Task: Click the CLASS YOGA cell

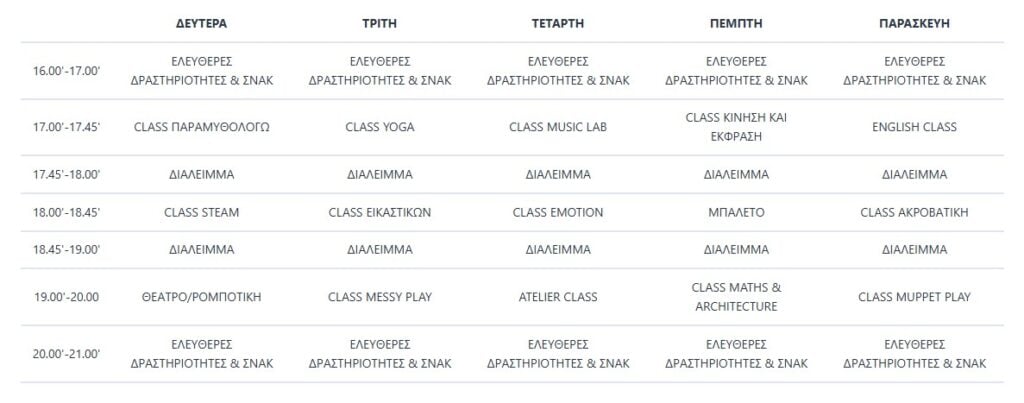Action: (x=379, y=127)
